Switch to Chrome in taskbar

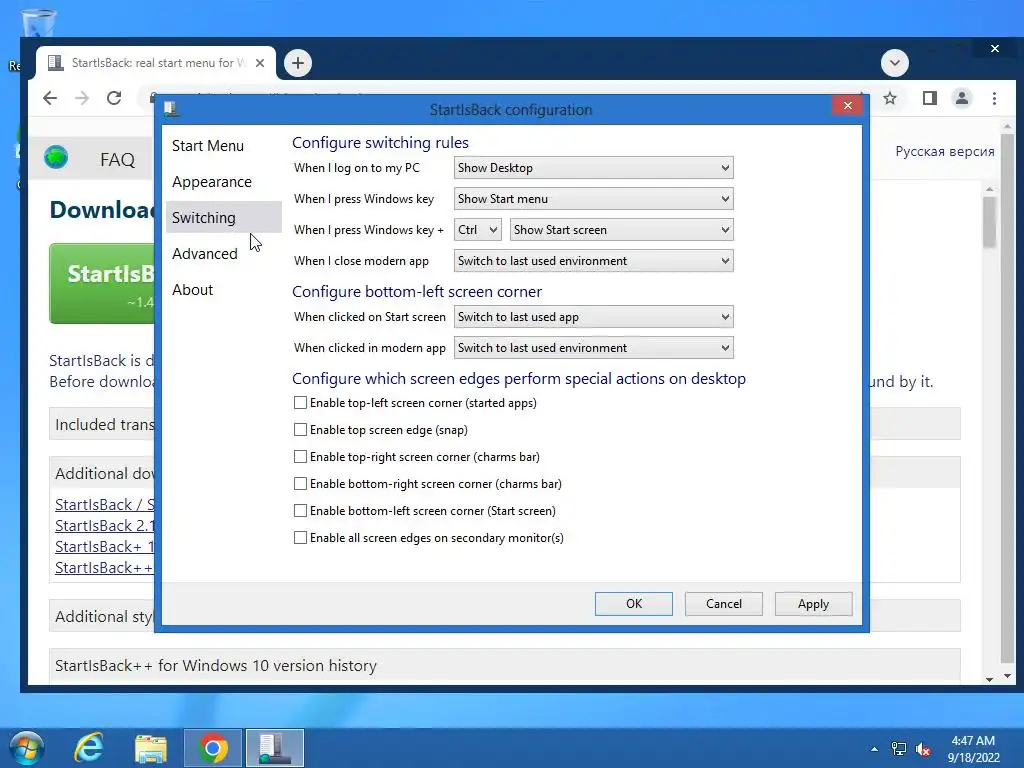213,748
